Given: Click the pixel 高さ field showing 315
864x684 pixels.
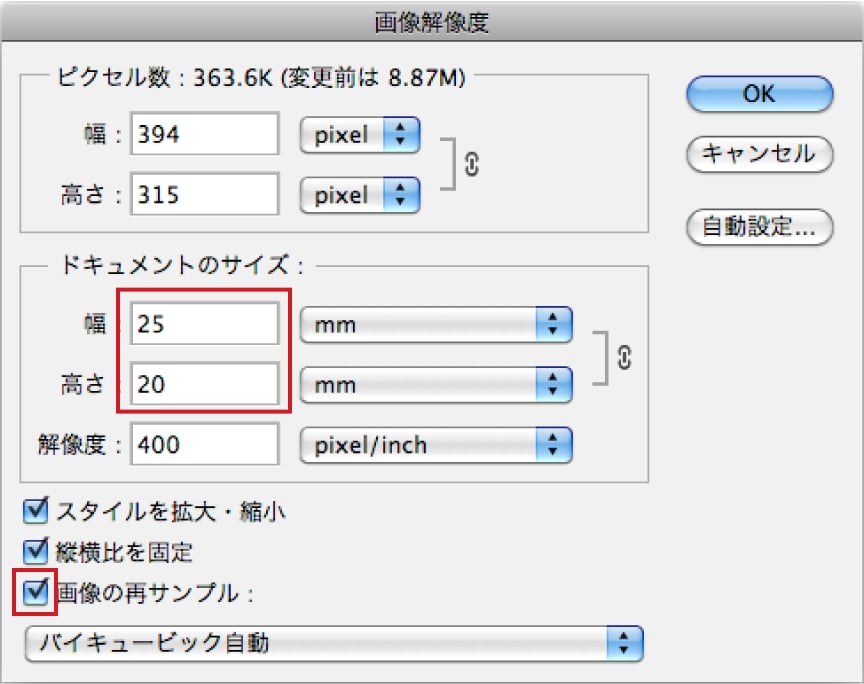Looking at the screenshot, I should [x=205, y=194].
